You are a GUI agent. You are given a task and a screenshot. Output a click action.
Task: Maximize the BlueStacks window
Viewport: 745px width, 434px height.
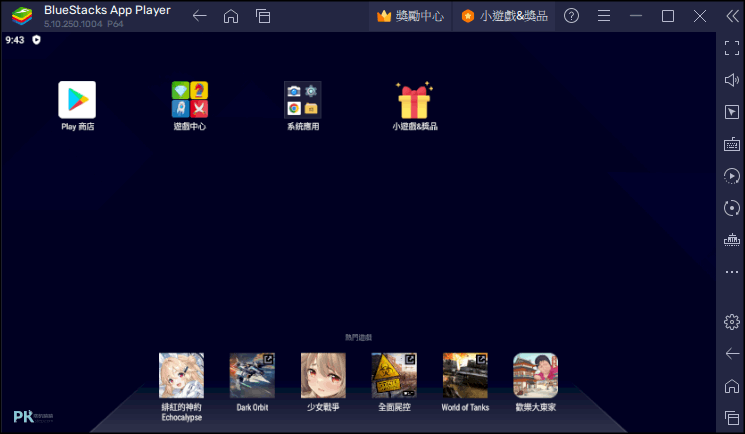click(668, 16)
